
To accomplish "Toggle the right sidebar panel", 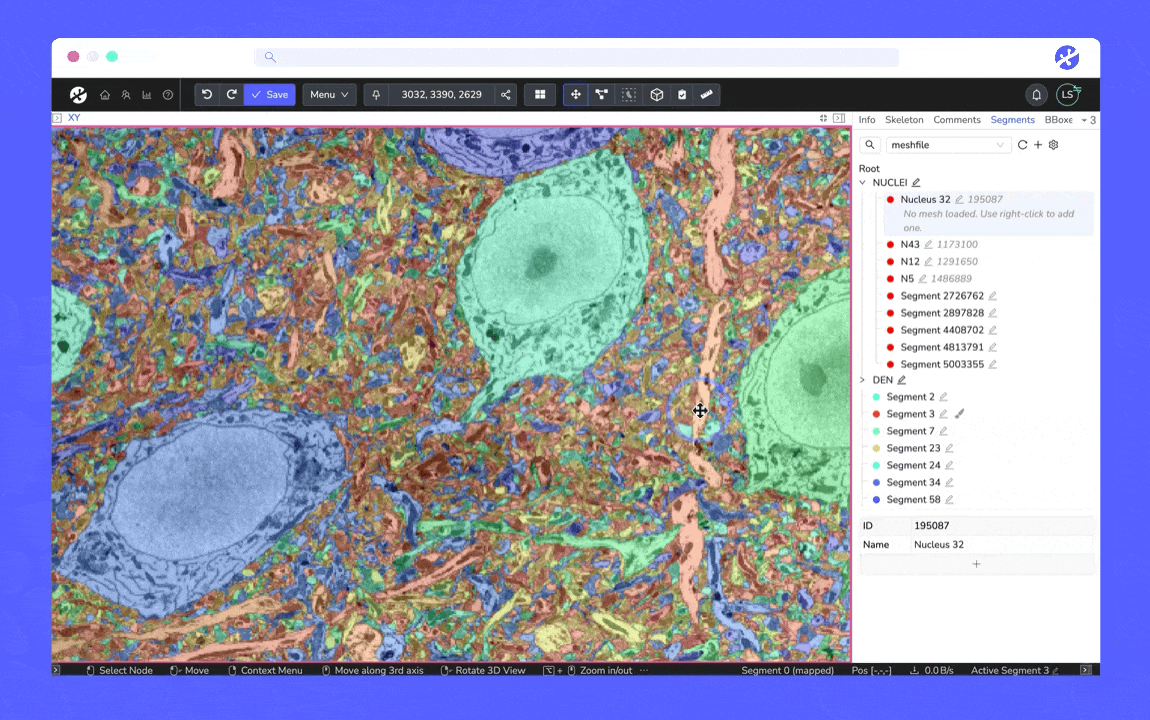I will pos(838,118).
